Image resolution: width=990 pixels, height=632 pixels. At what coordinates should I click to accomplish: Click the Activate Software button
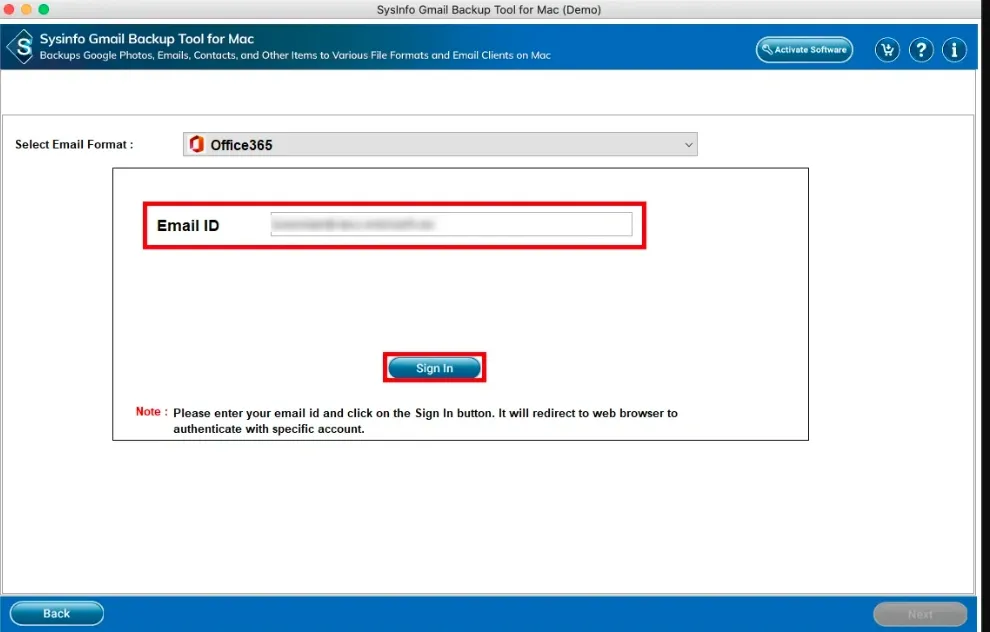pos(804,50)
